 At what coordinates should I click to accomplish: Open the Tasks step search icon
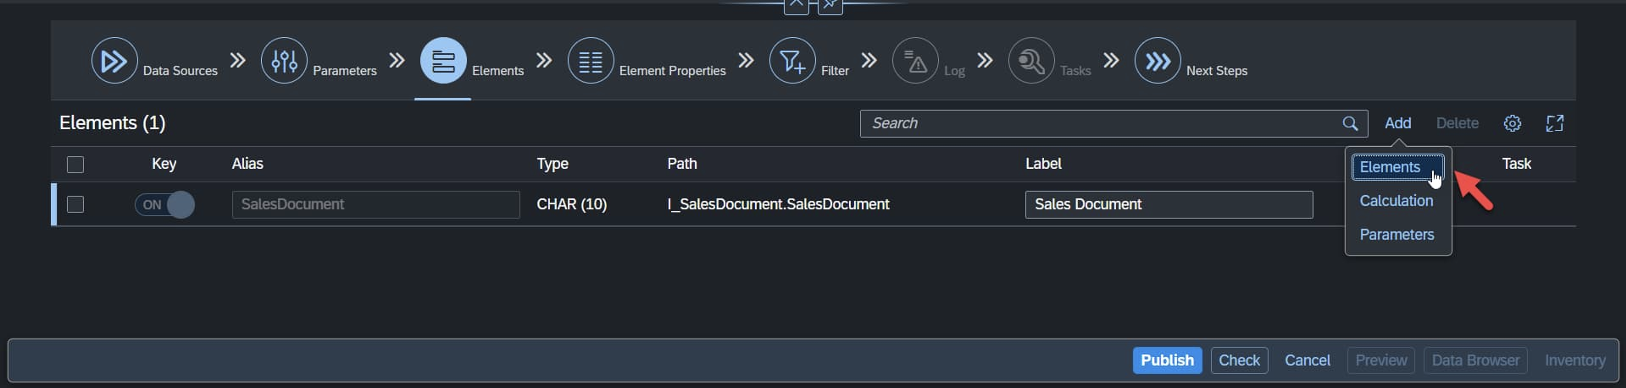[1031, 61]
